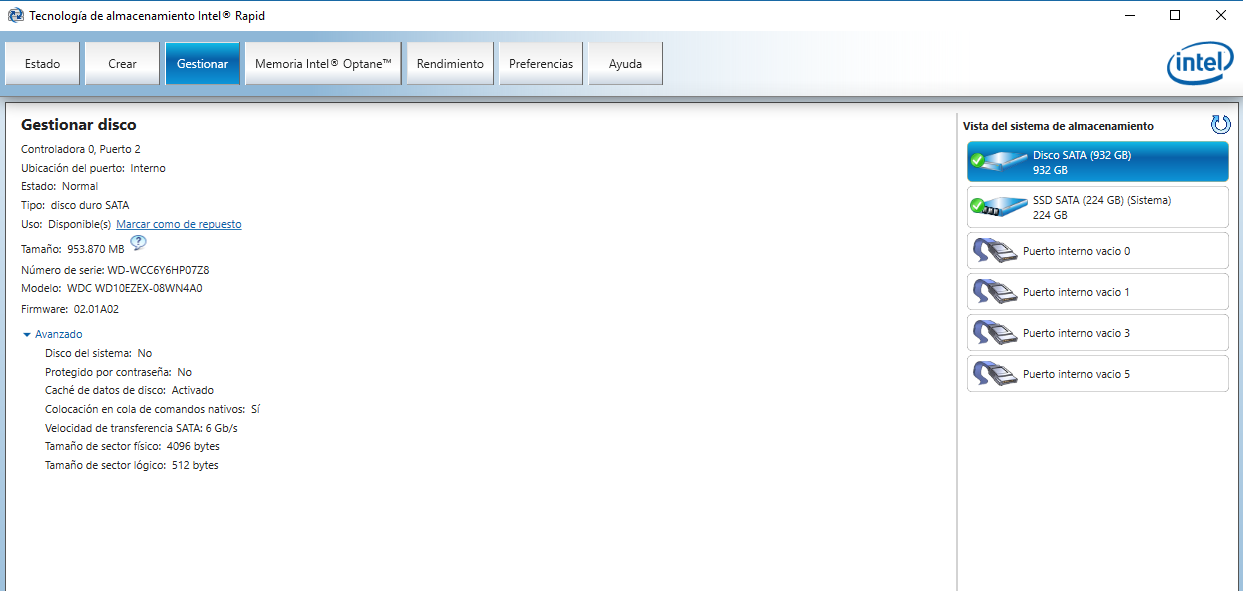1243x591 pixels.
Task: Click Colocación en cola de comandos nativos line
Action: [x=152, y=409]
